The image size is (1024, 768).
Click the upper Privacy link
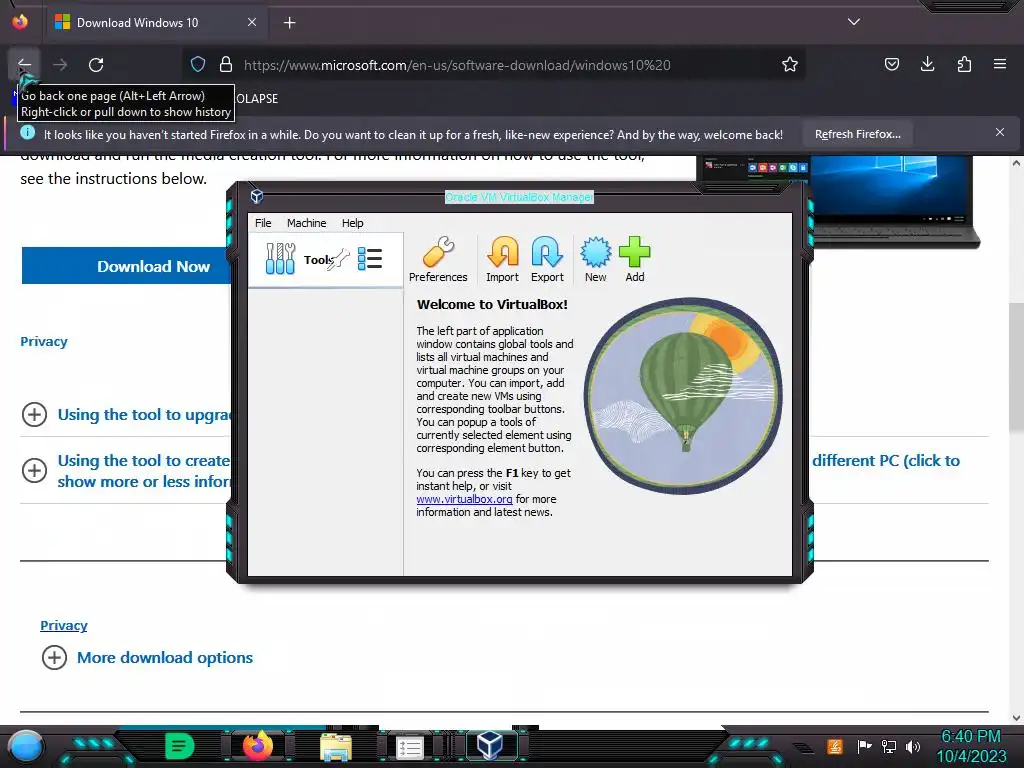click(44, 342)
